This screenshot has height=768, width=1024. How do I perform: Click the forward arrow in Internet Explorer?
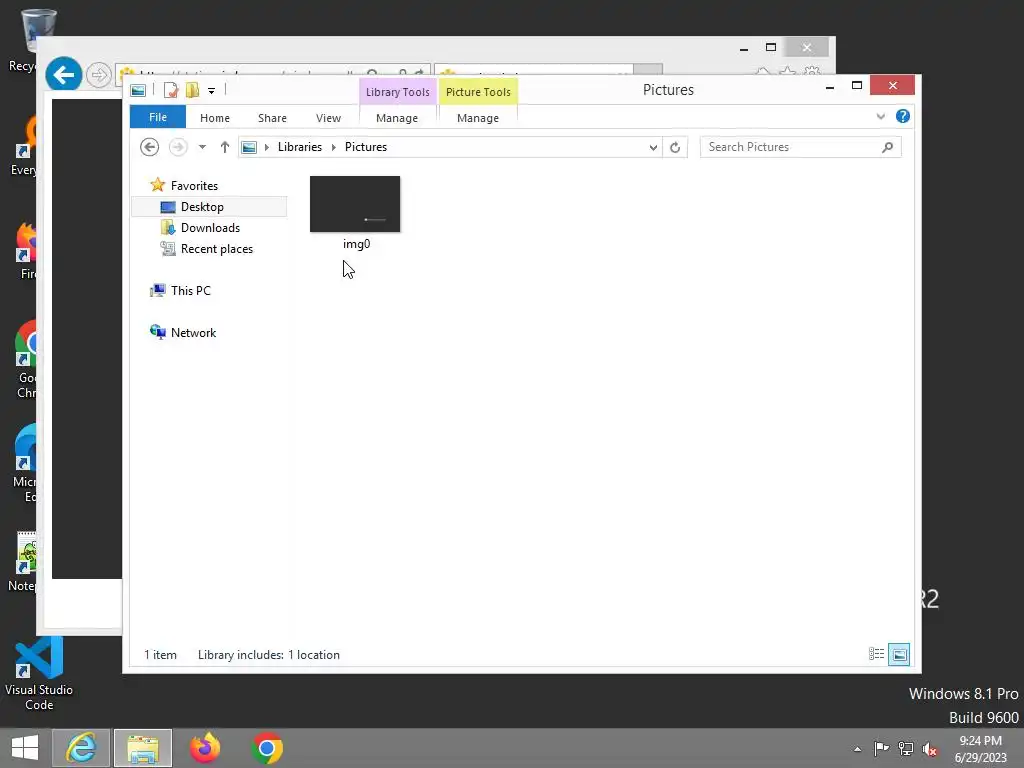(x=99, y=76)
